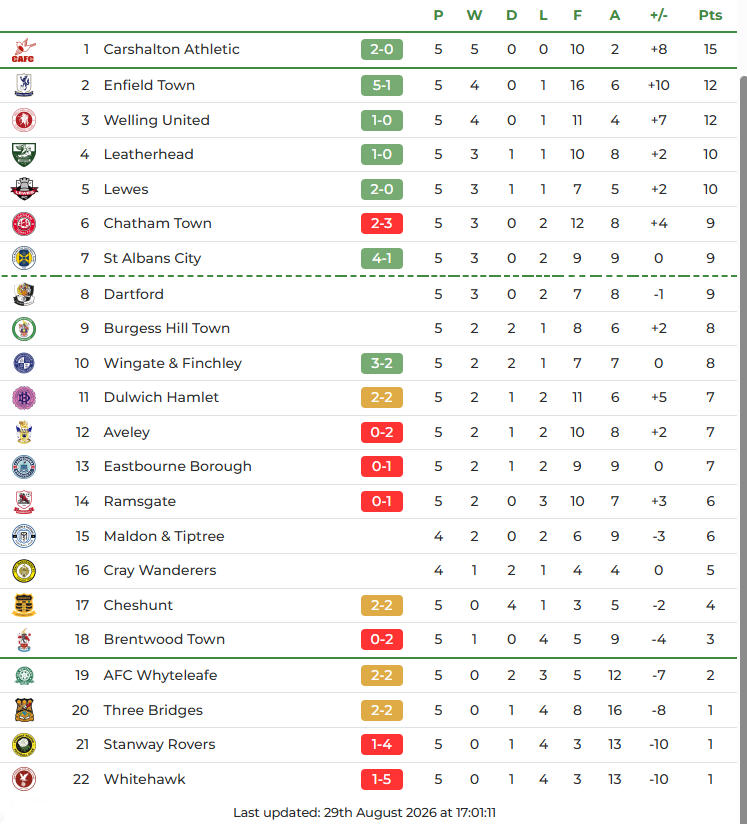
Task: Click the Lewes club crest
Action: click(24, 189)
